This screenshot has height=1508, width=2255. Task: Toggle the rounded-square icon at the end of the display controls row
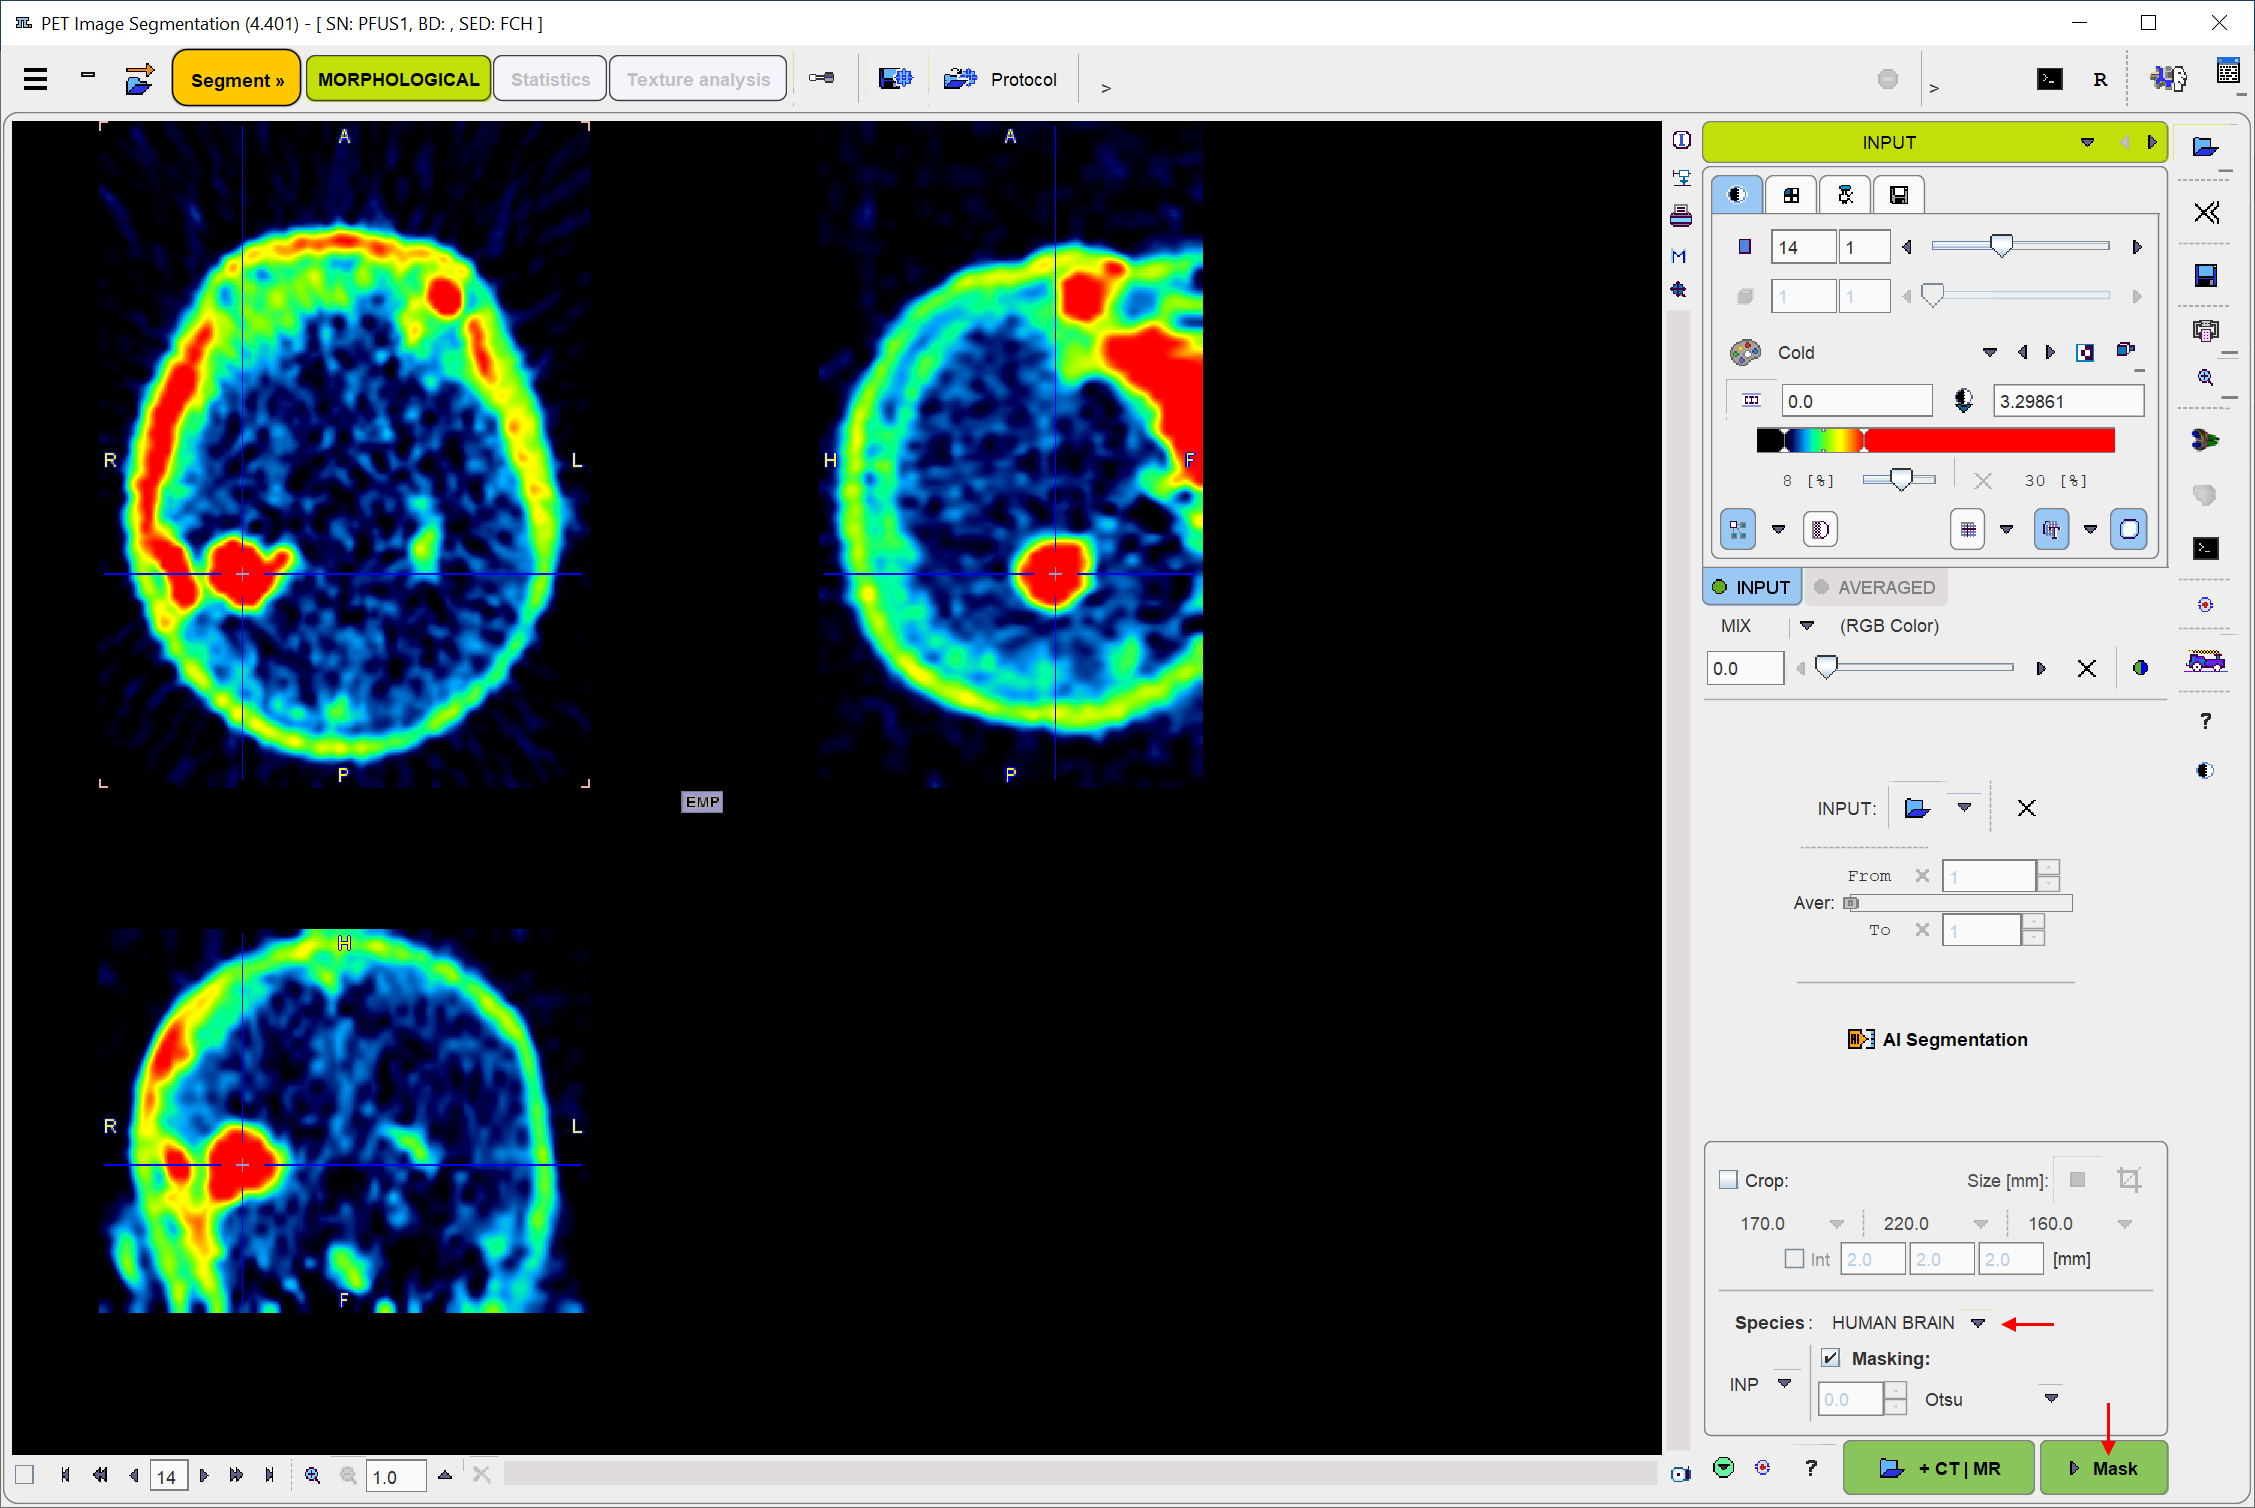pyautogui.click(x=2129, y=529)
